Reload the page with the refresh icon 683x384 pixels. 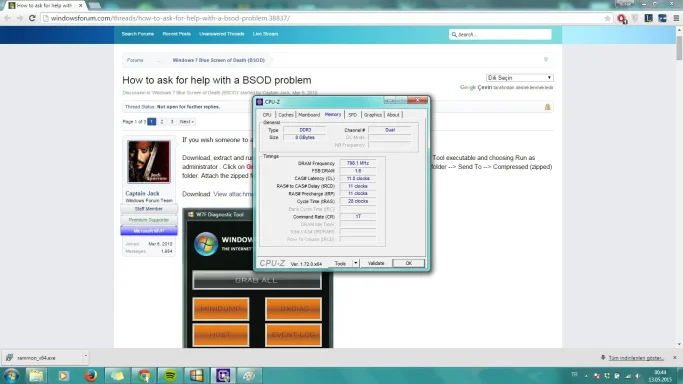[32, 18]
